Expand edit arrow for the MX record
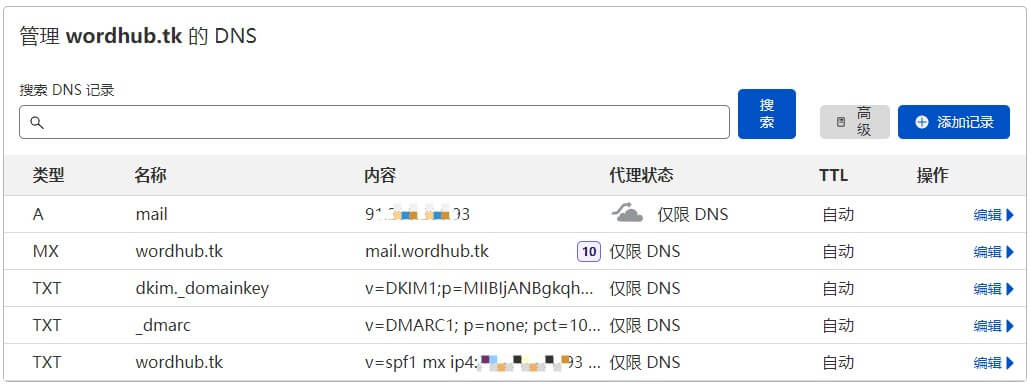Screen dimensions: 1030x384 point(1010,252)
